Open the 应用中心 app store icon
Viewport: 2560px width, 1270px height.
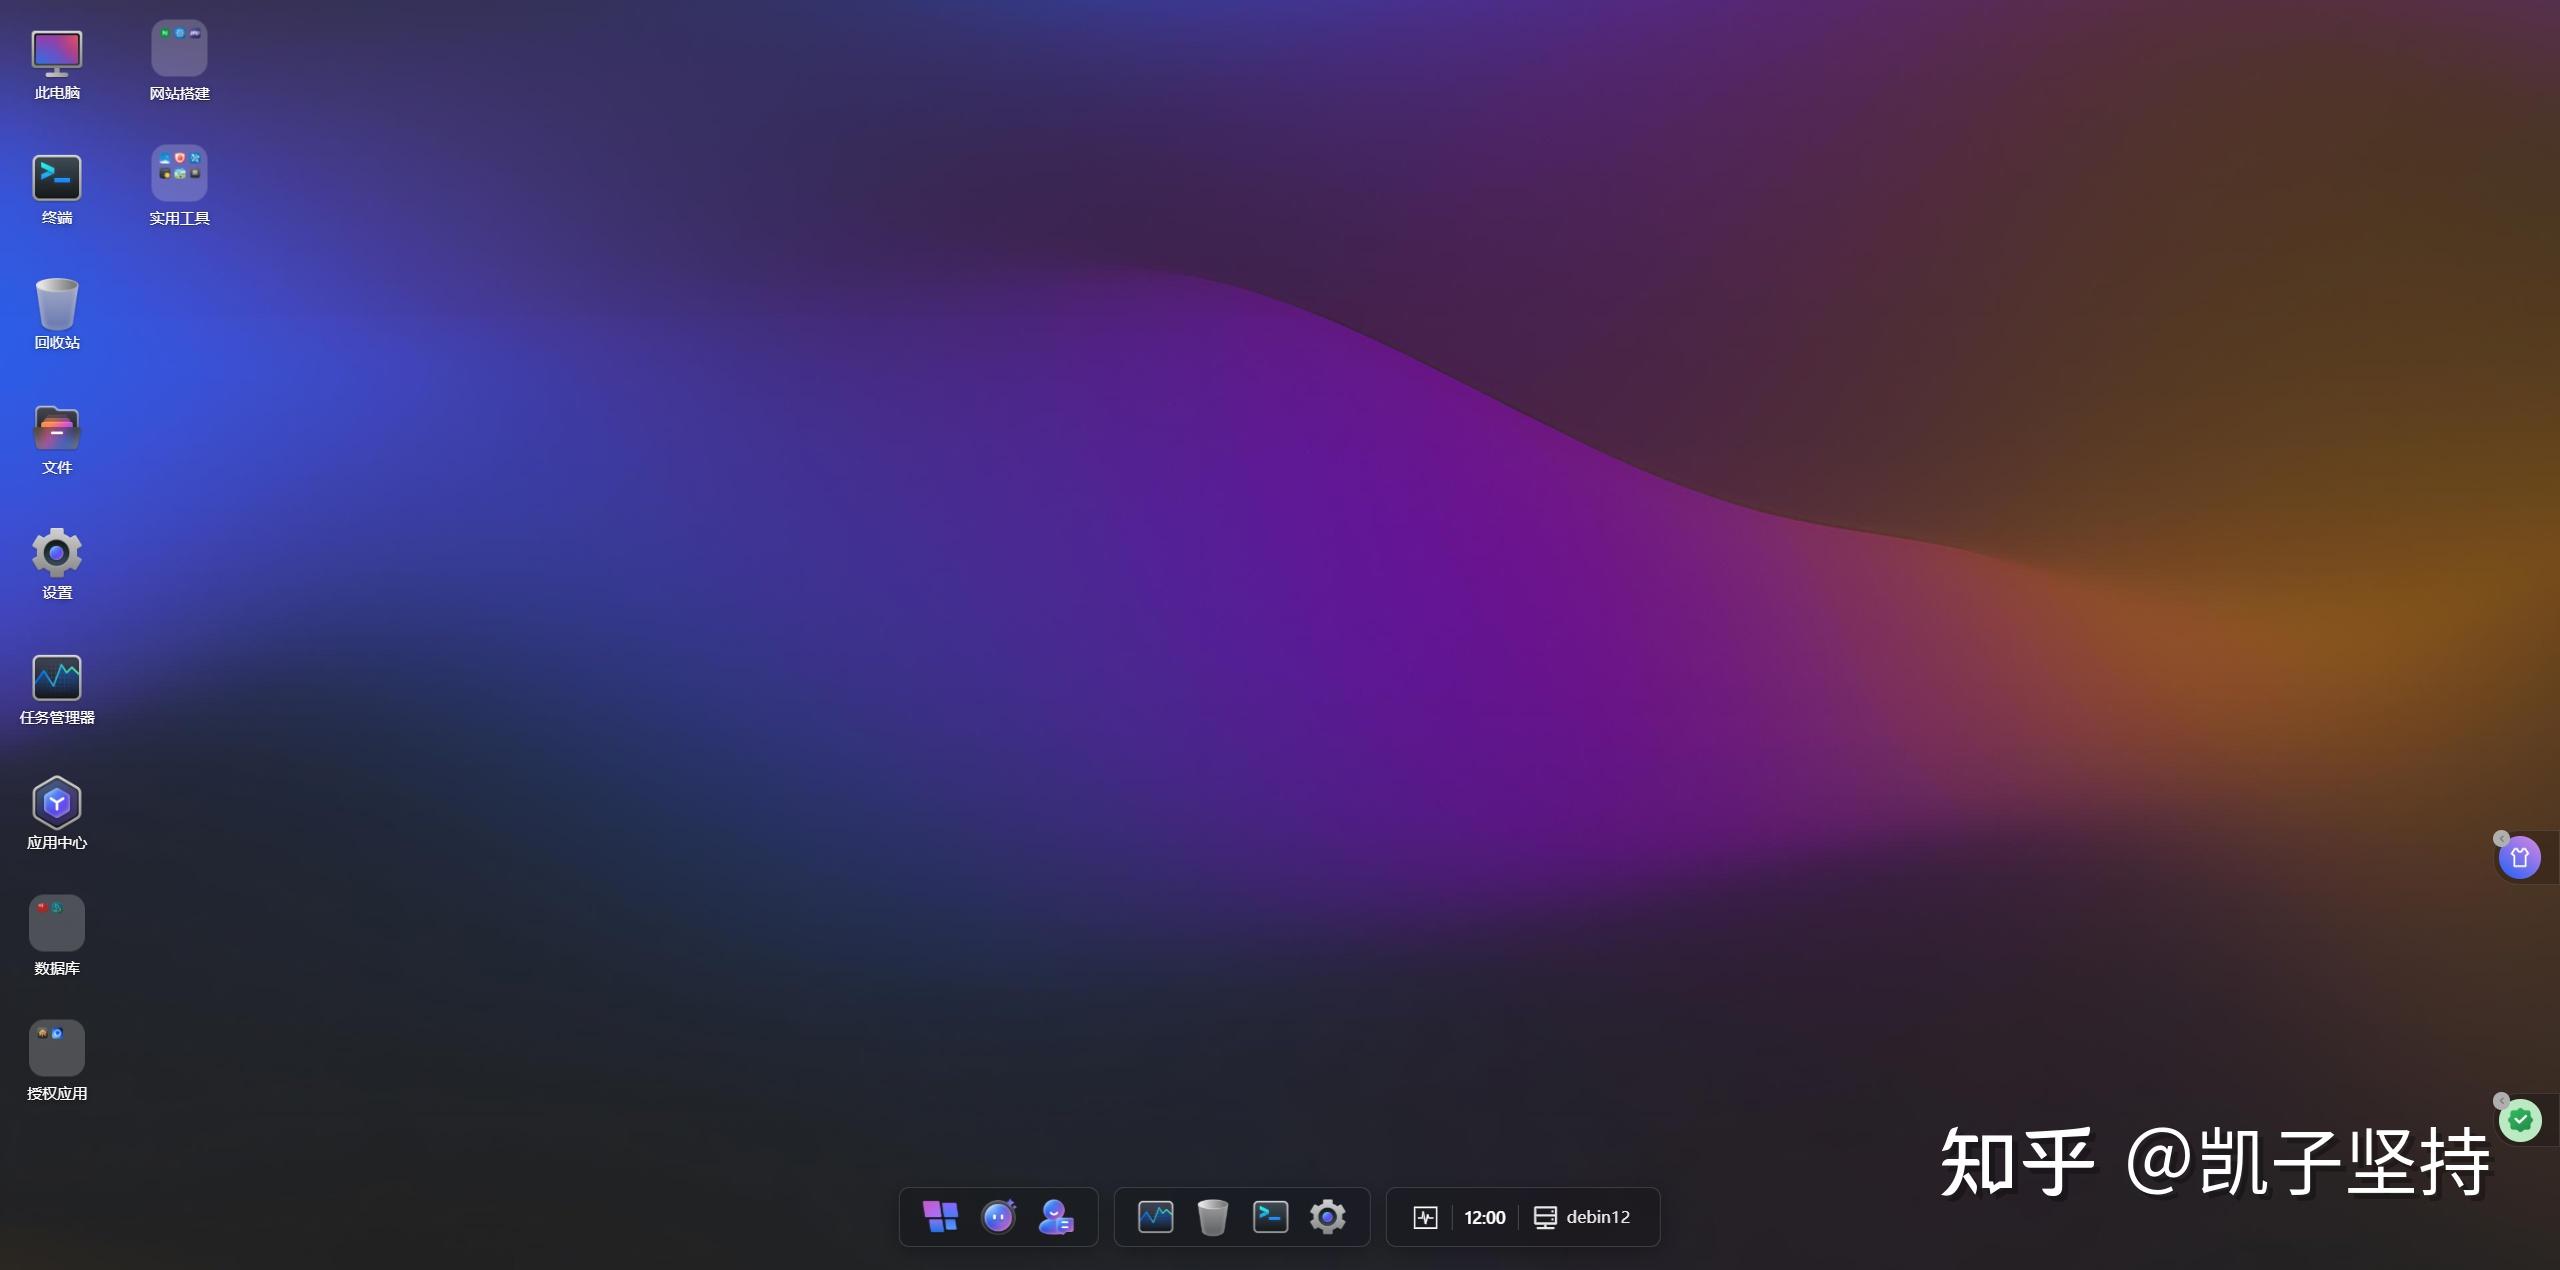click(x=57, y=803)
